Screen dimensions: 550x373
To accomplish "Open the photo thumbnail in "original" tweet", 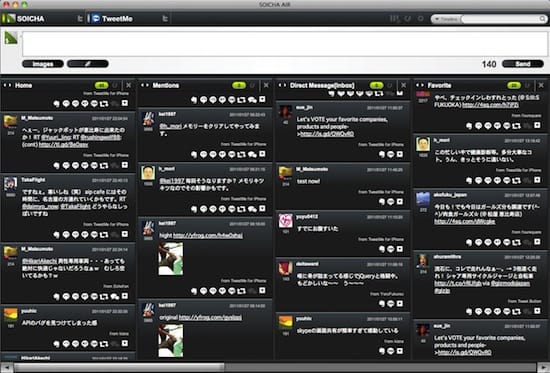I will pos(170,340).
